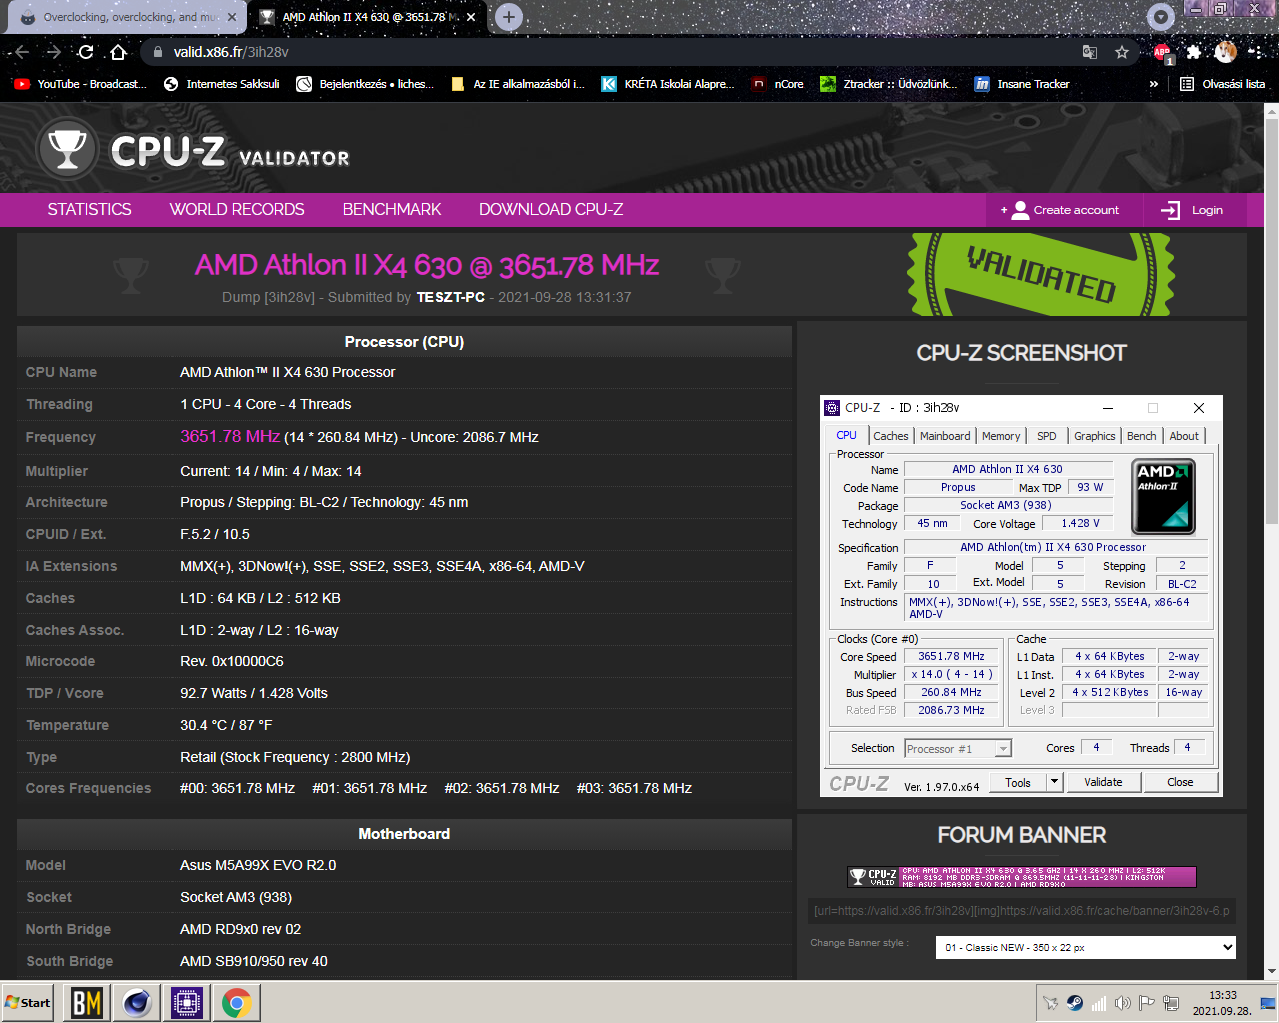
Task: Close the 'Overclocking, overclocking' tab
Action: [232, 17]
